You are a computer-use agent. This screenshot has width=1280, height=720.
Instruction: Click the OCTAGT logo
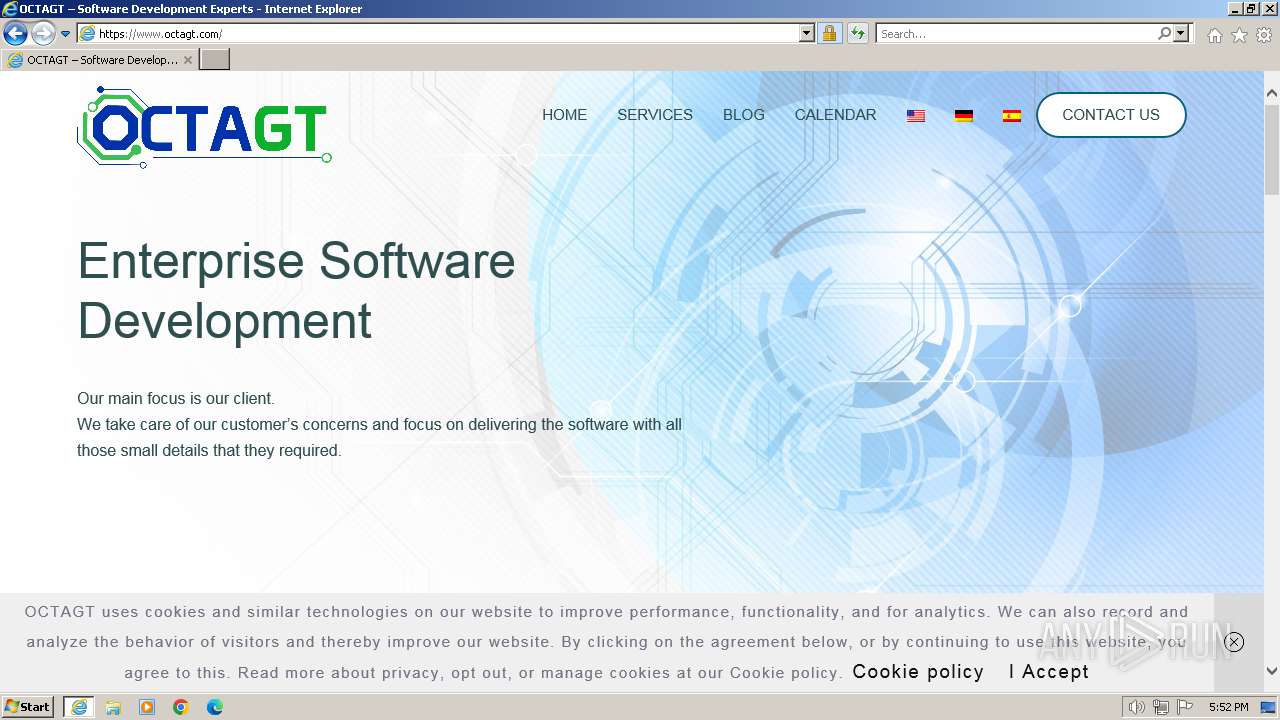click(204, 127)
